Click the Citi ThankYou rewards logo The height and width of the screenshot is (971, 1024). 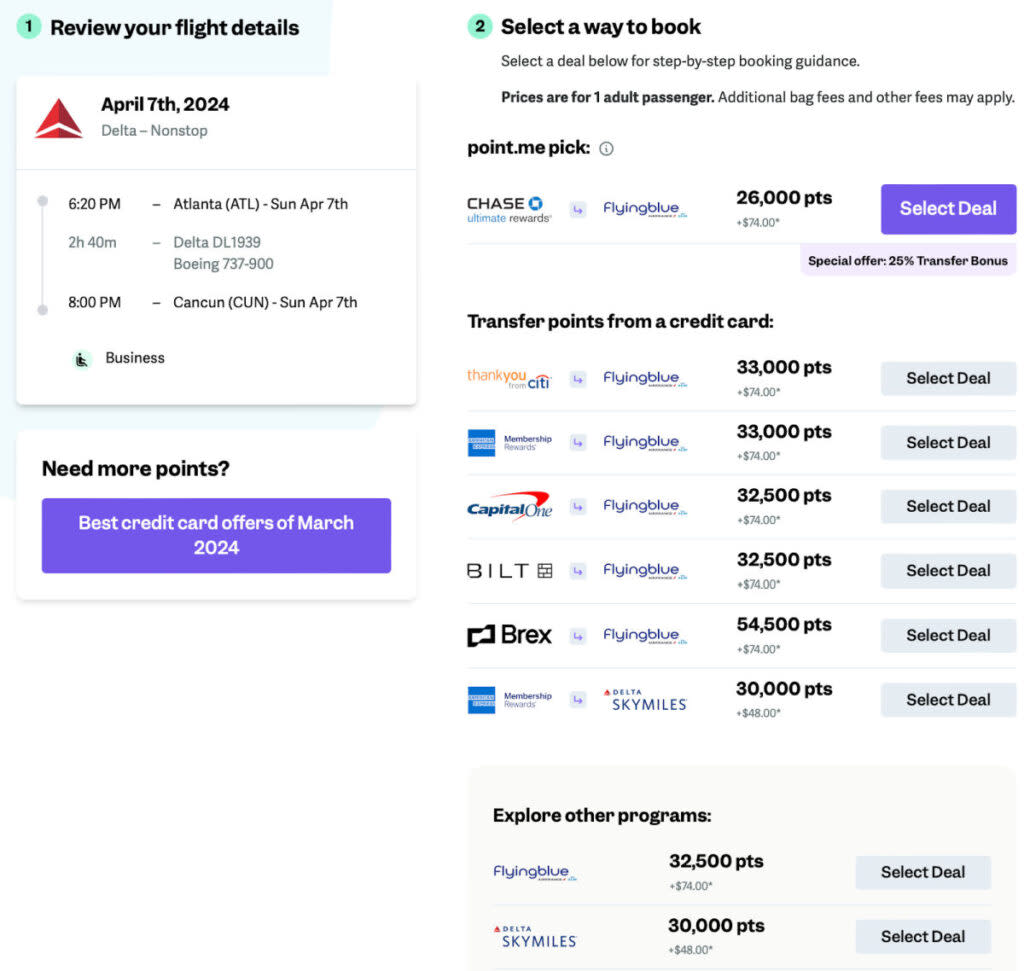[510, 378]
